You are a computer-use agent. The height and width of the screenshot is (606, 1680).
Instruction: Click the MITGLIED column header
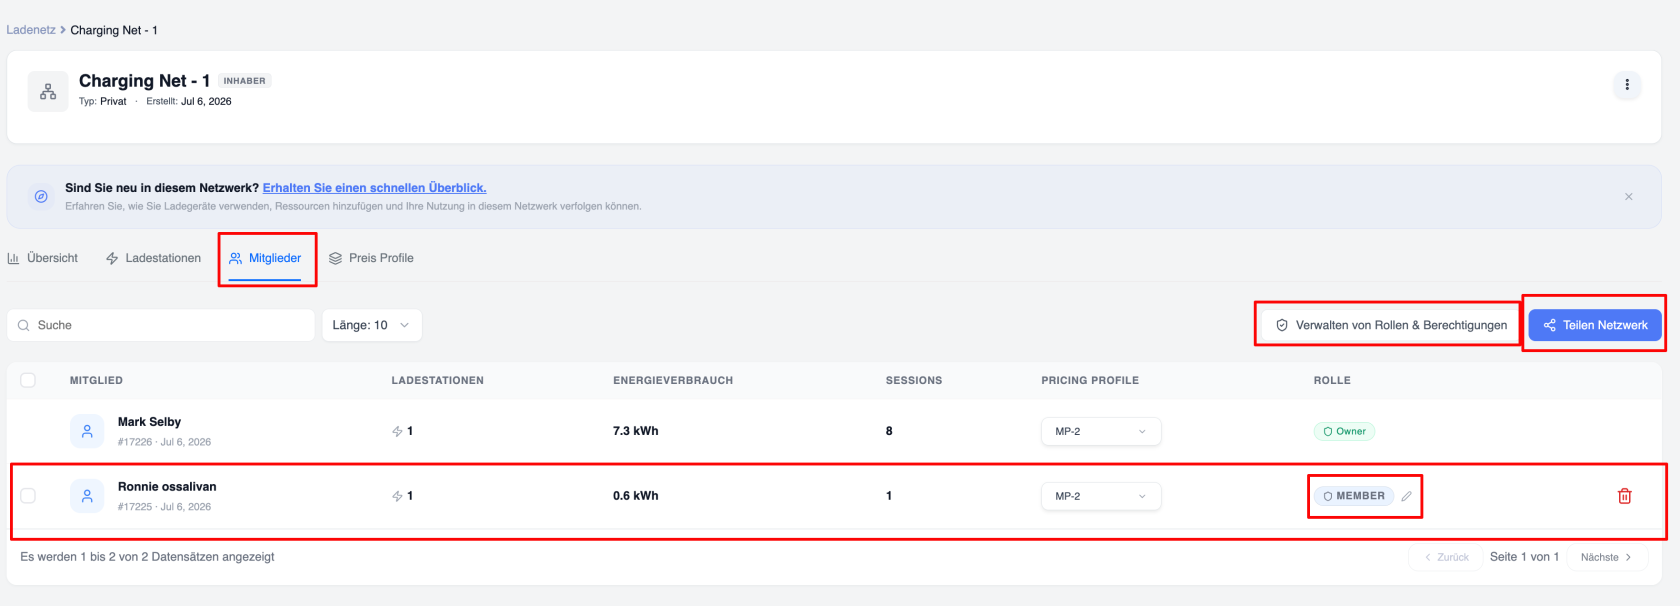point(96,380)
